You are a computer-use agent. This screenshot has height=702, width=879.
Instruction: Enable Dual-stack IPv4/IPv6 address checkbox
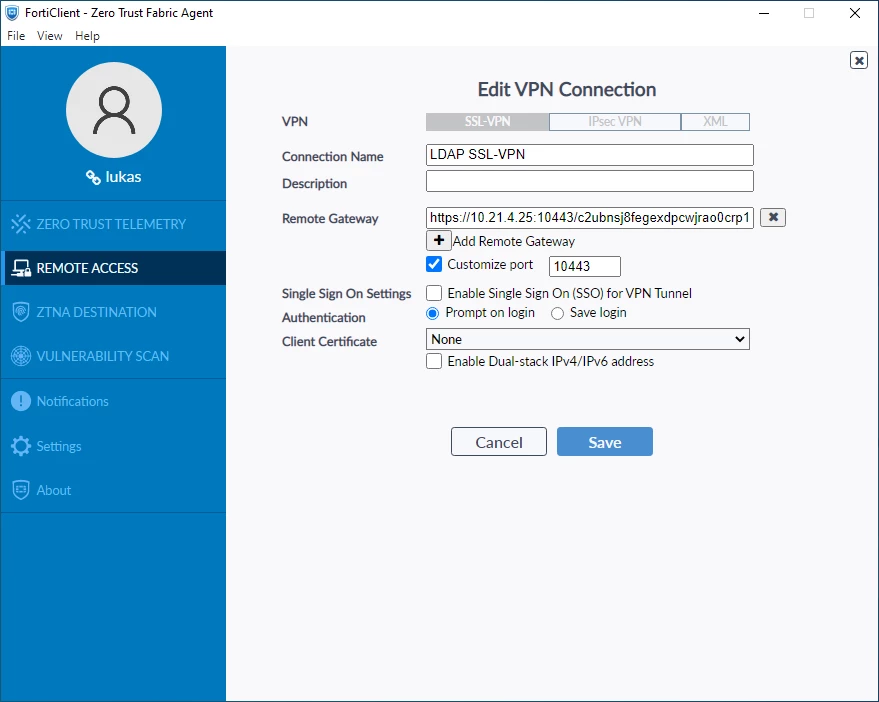434,361
